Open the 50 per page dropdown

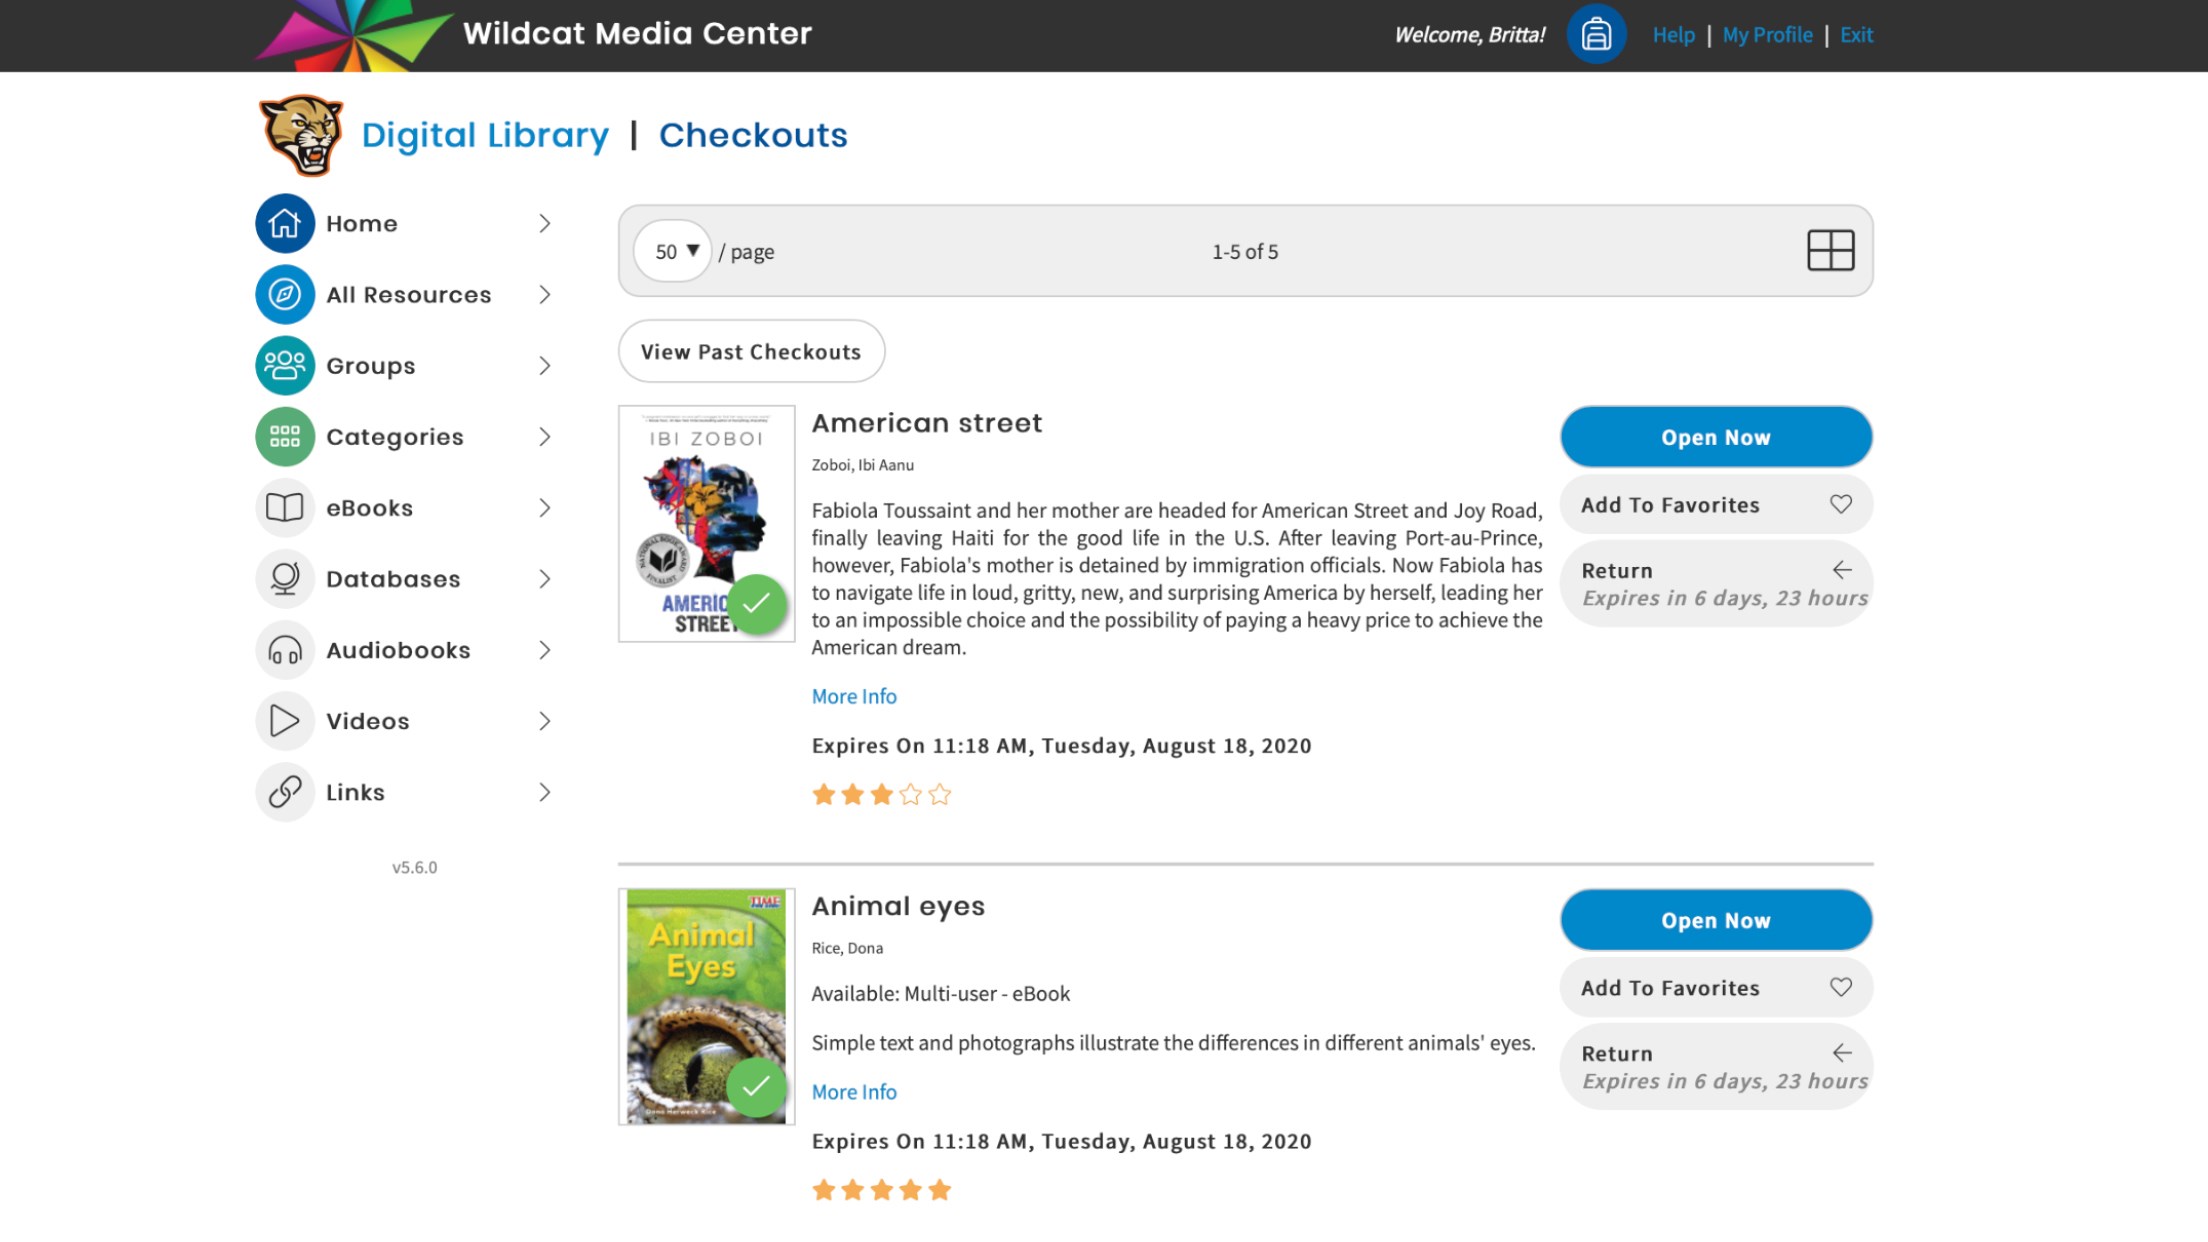pyautogui.click(x=673, y=251)
